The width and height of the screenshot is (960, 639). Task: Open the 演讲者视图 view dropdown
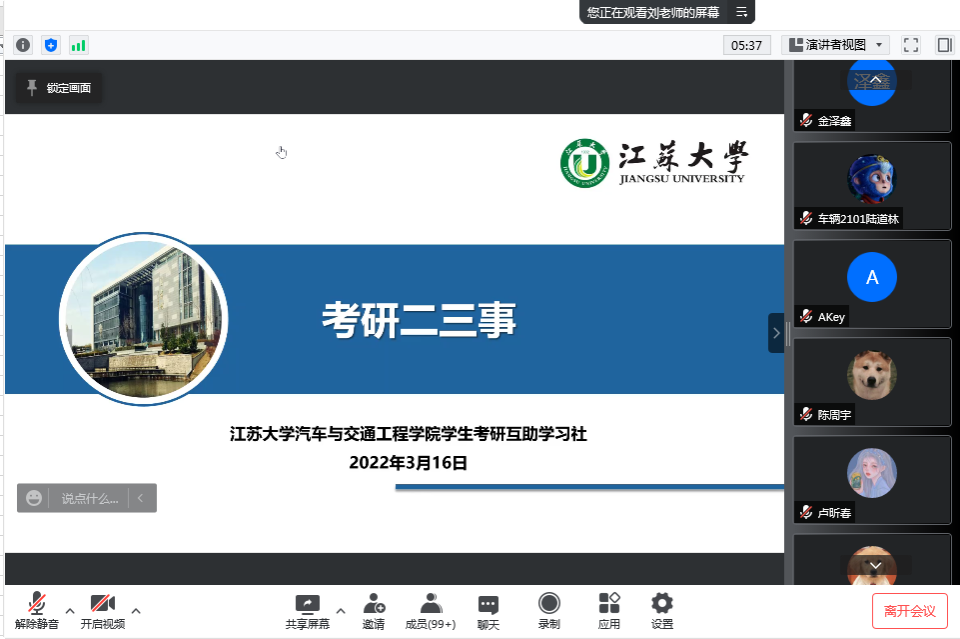836,45
